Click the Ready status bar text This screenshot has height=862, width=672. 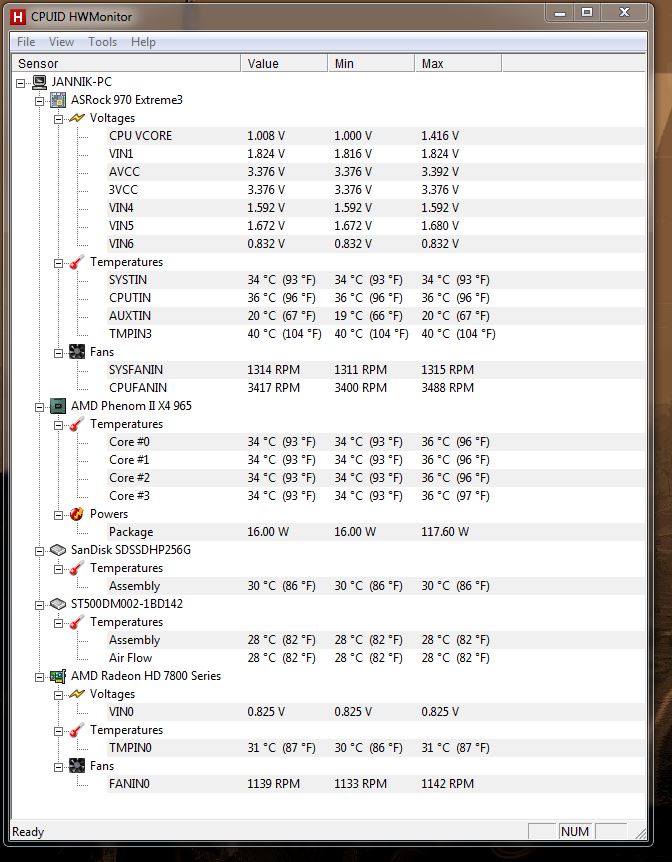28,832
